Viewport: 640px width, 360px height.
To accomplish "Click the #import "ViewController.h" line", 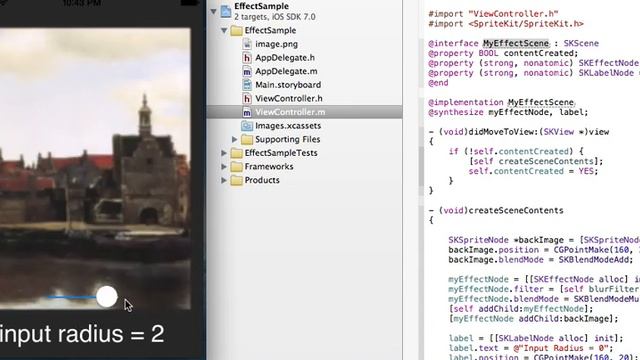I will (493, 14).
